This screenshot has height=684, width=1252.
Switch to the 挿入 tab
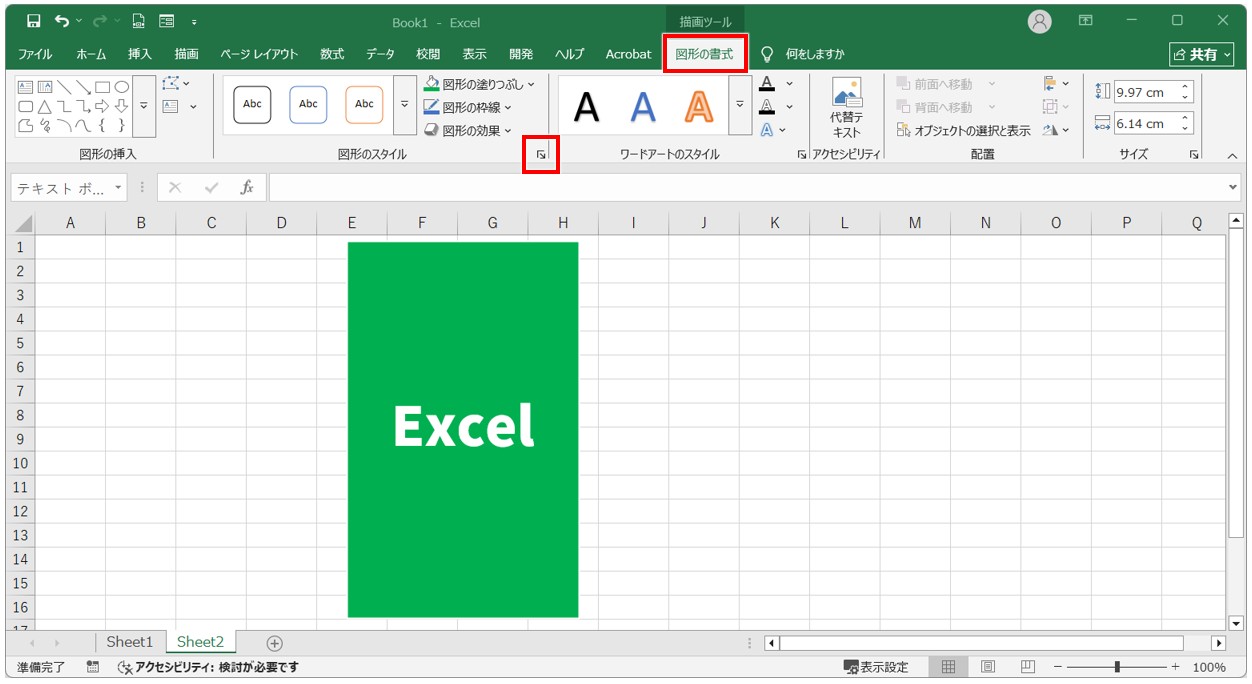[140, 54]
